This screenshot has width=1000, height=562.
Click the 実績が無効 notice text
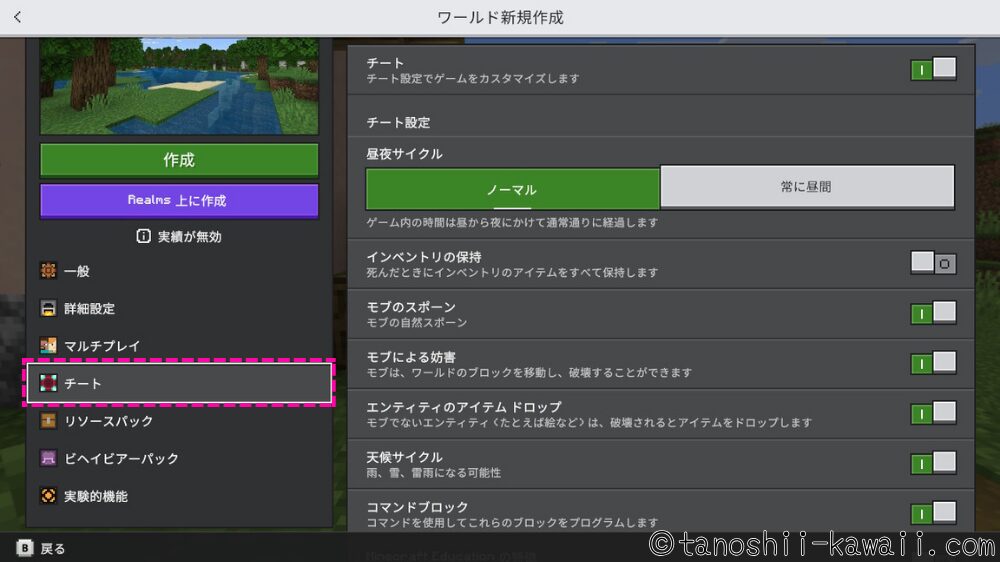pyautogui.click(x=189, y=237)
